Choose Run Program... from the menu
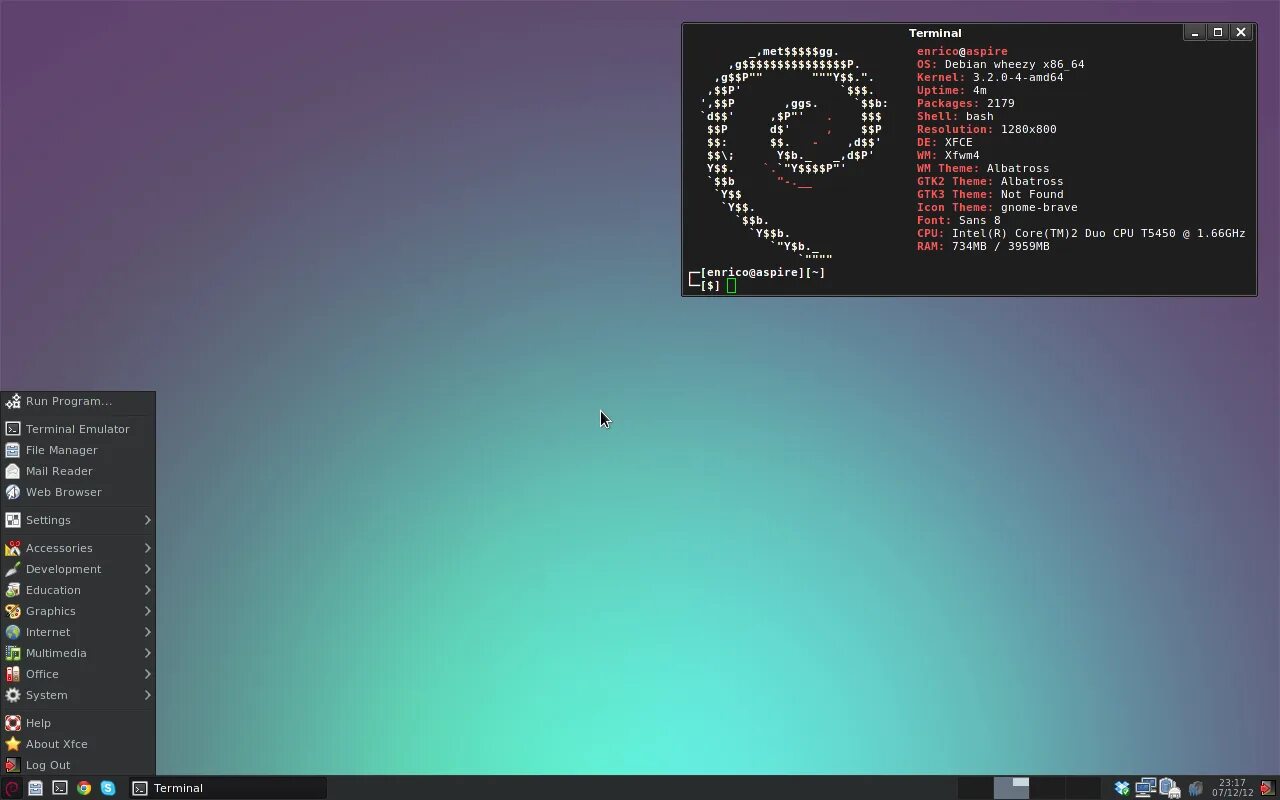The image size is (1280, 800). pos(78,401)
